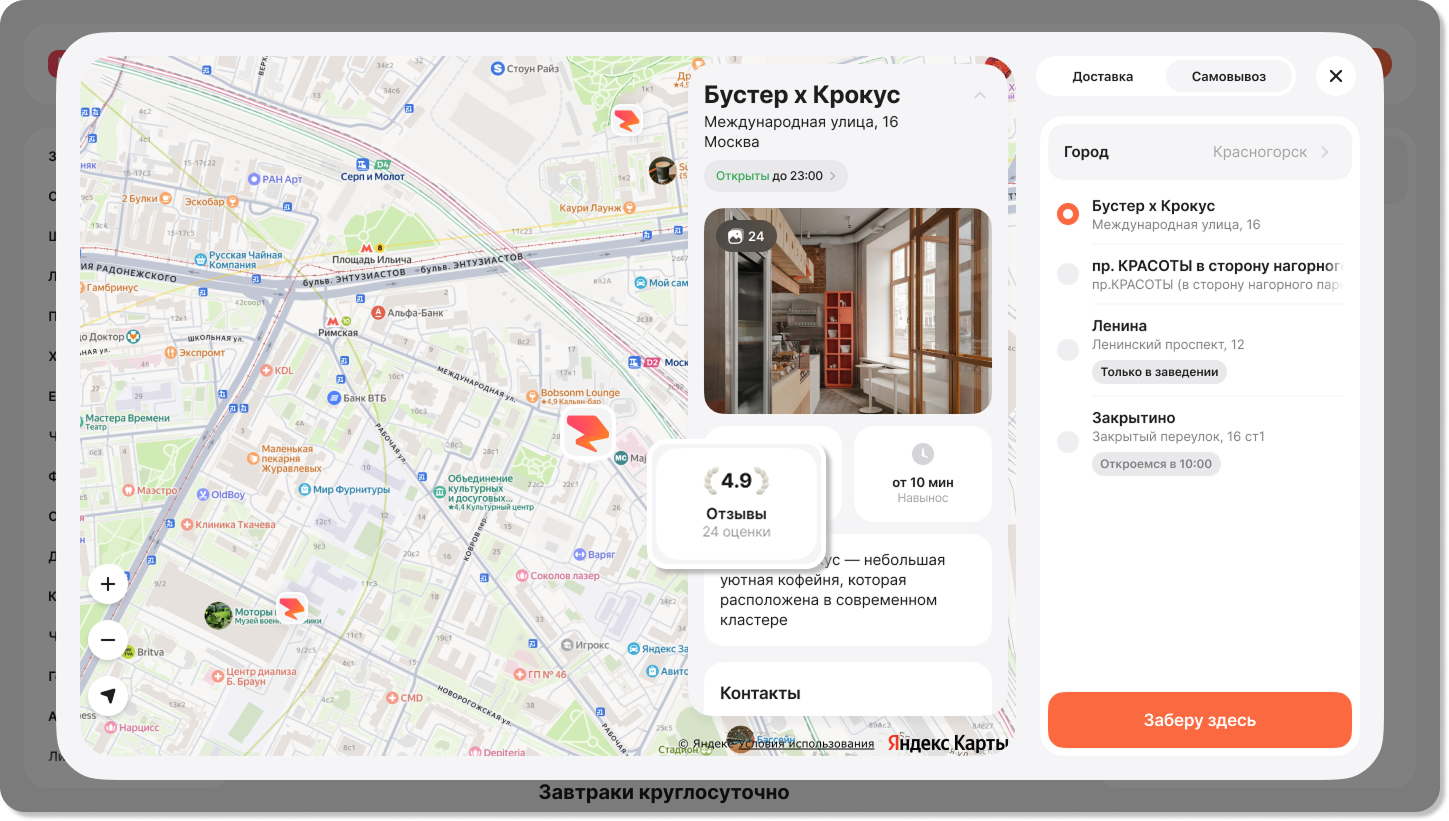Click the Гамбринус map marker
1449x821 pixels.
pyautogui.click(x=85, y=287)
